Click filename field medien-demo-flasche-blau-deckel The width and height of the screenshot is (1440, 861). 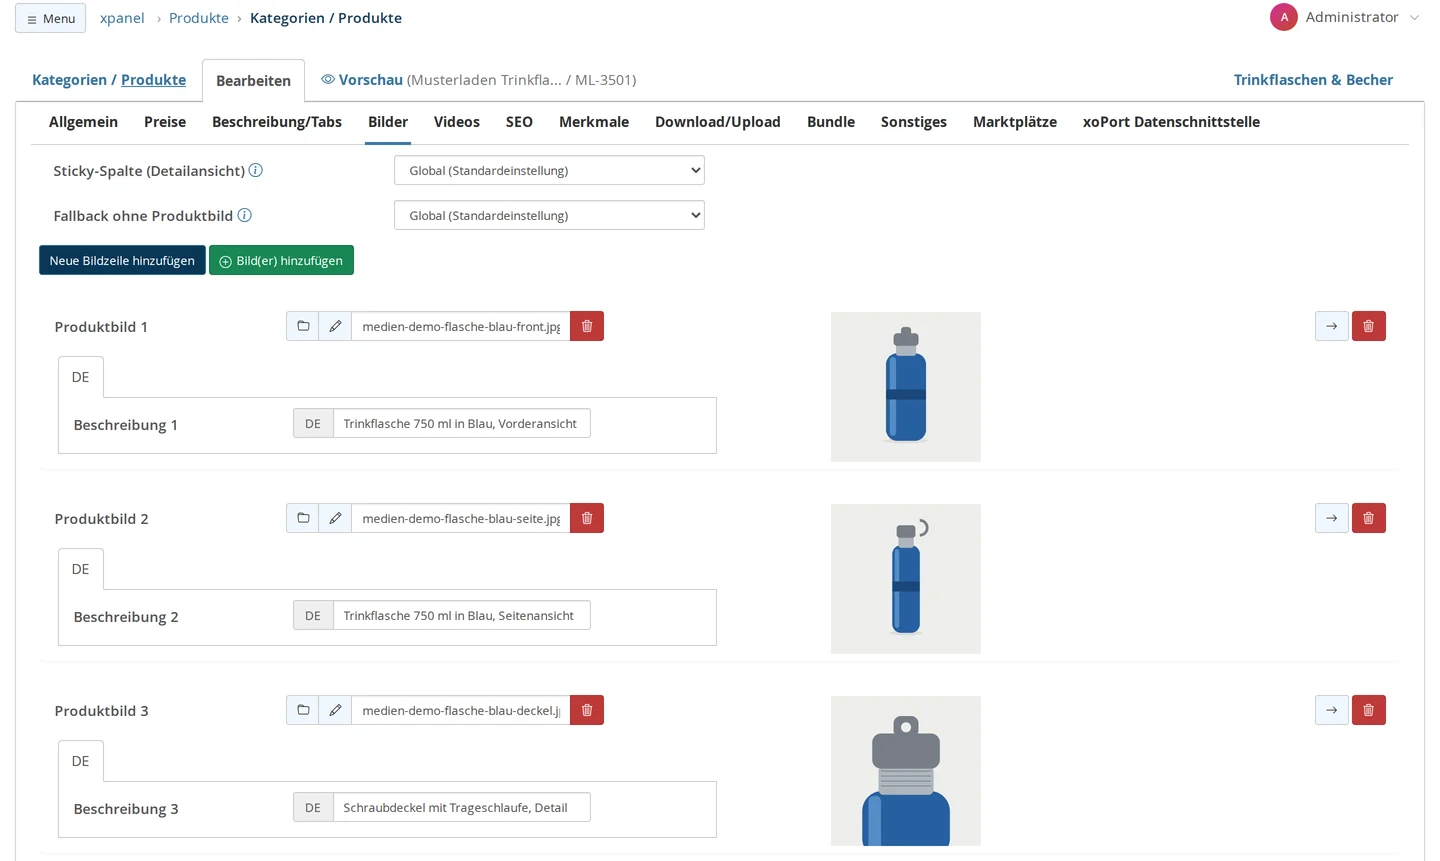pos(461,710)
